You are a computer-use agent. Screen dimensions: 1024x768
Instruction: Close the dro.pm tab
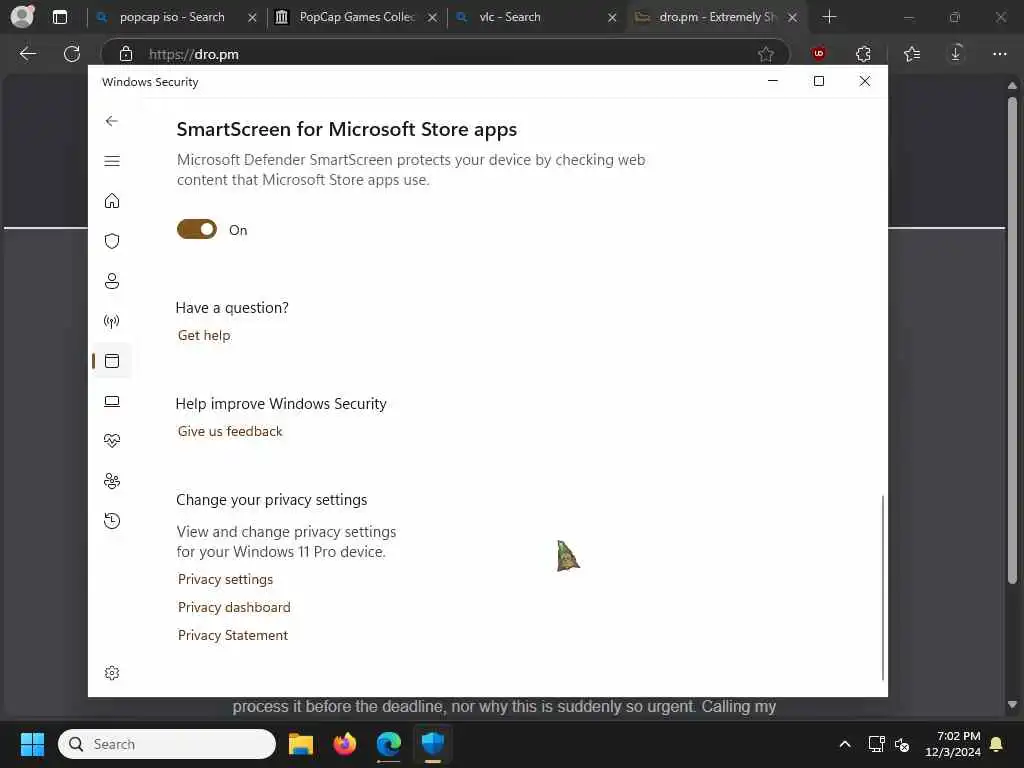[792, 18]
